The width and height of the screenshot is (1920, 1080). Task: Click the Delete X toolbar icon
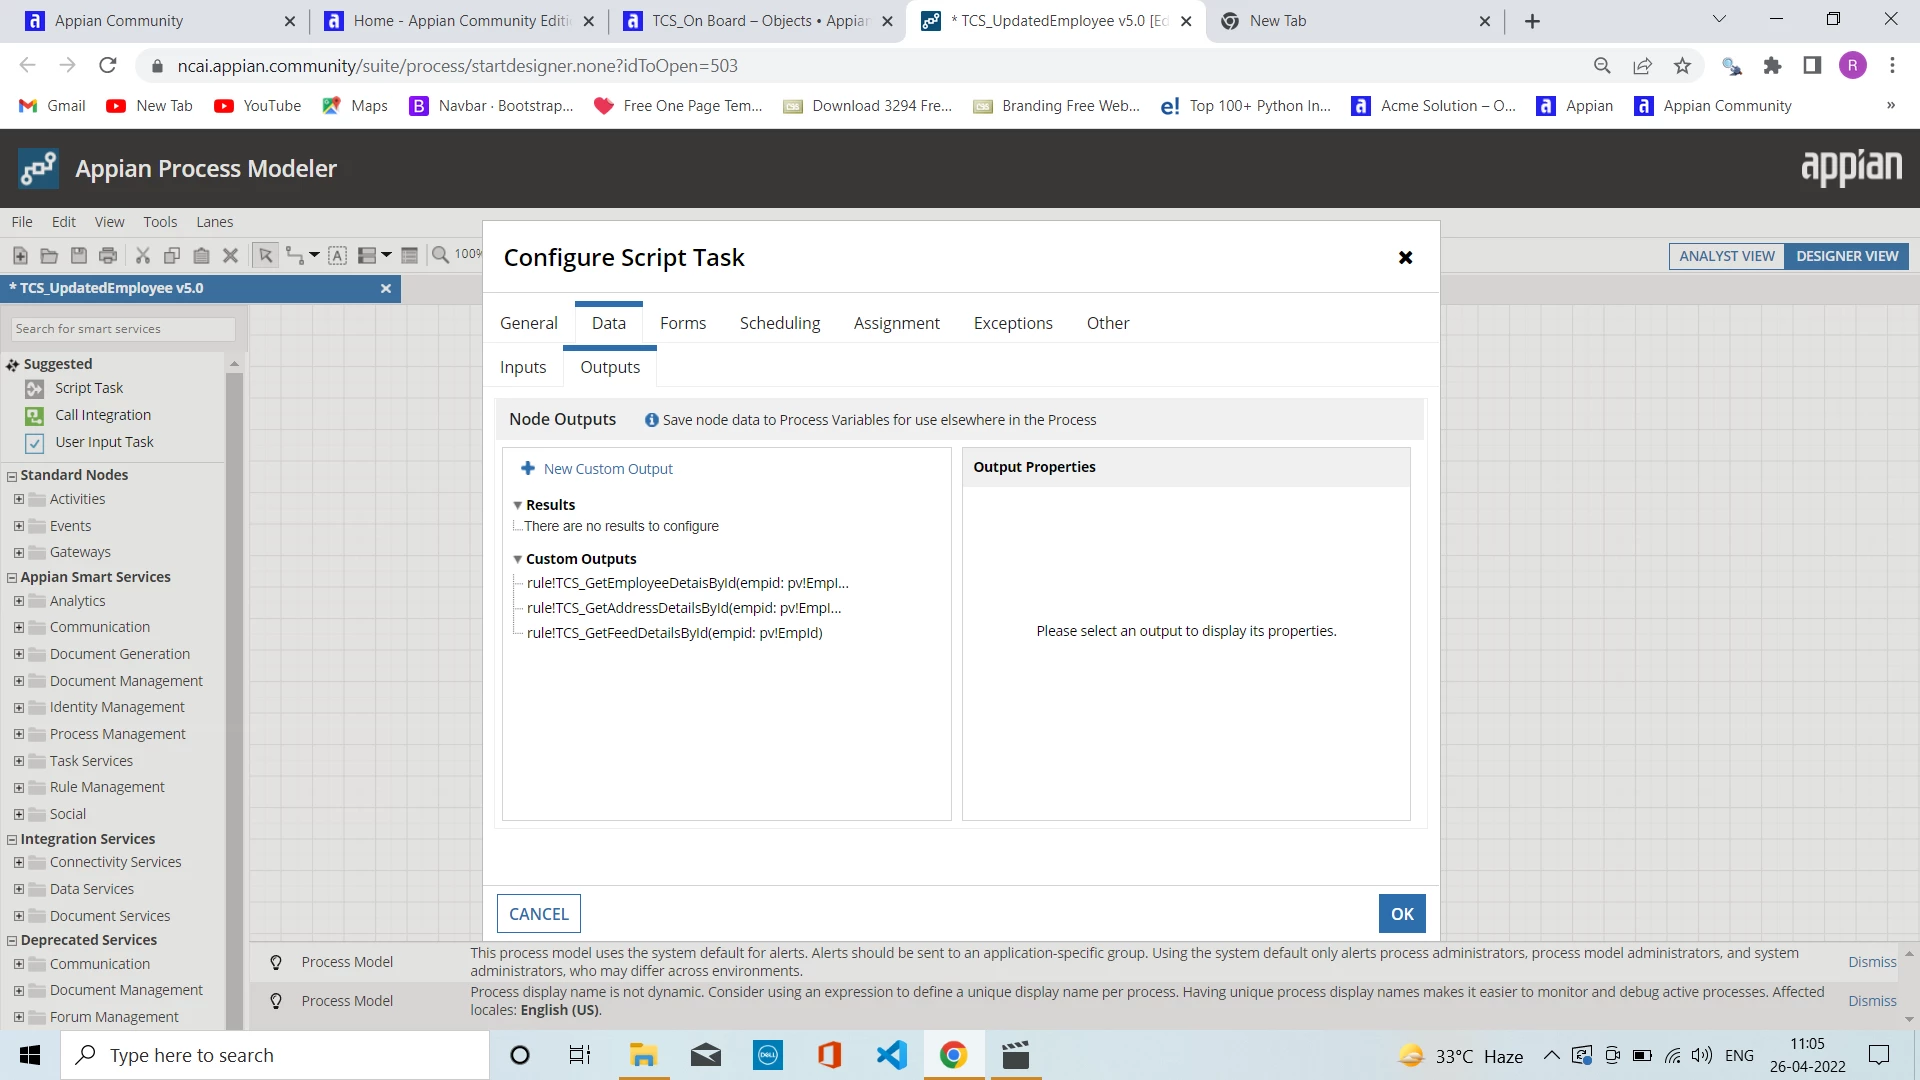pyautogui.click(x=231, y=256)
